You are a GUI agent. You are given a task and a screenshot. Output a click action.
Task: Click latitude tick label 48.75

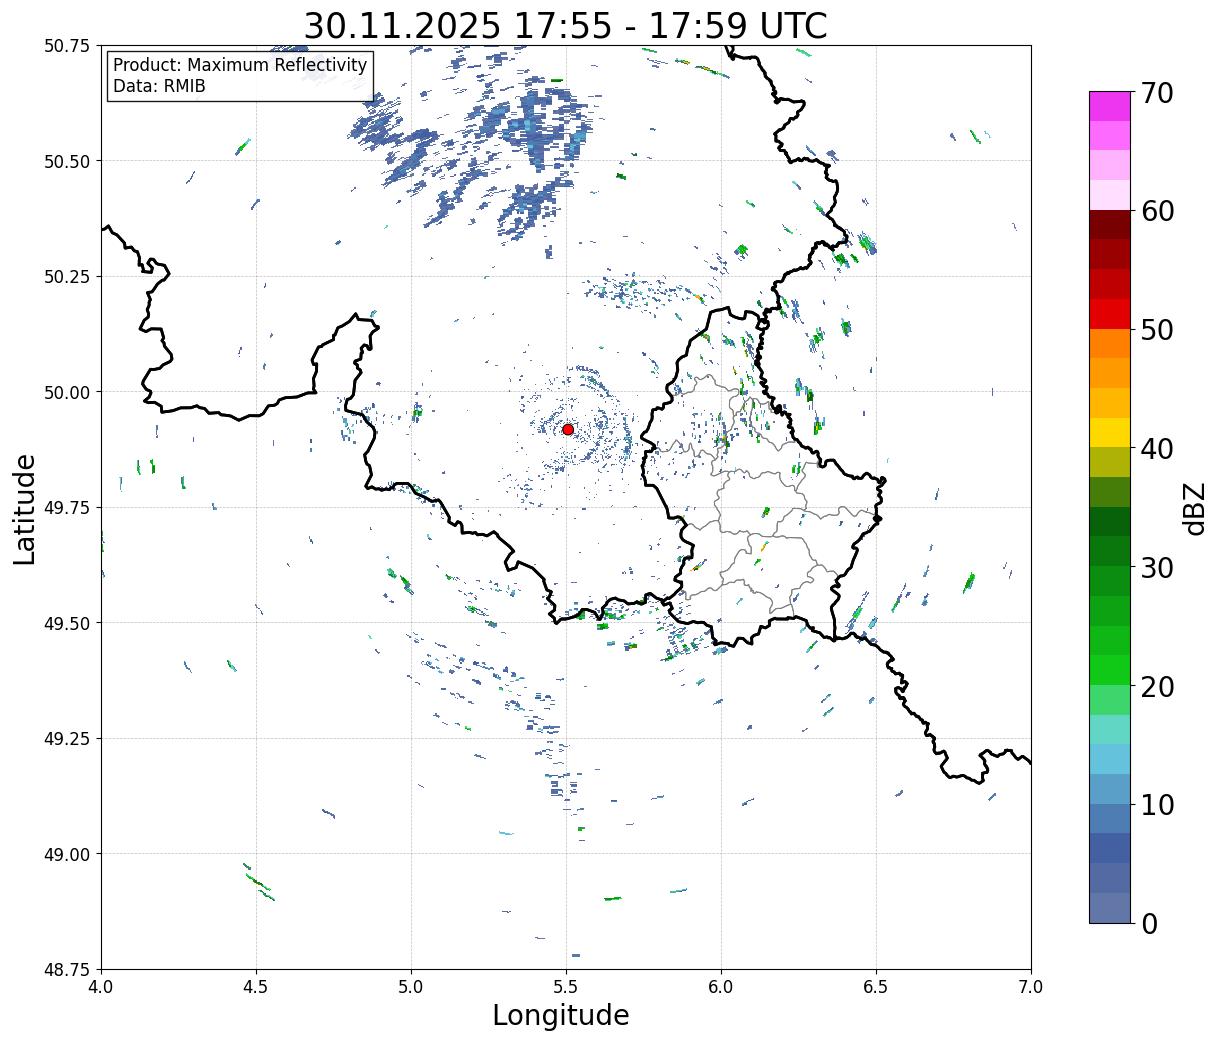[x=68, y=969]
